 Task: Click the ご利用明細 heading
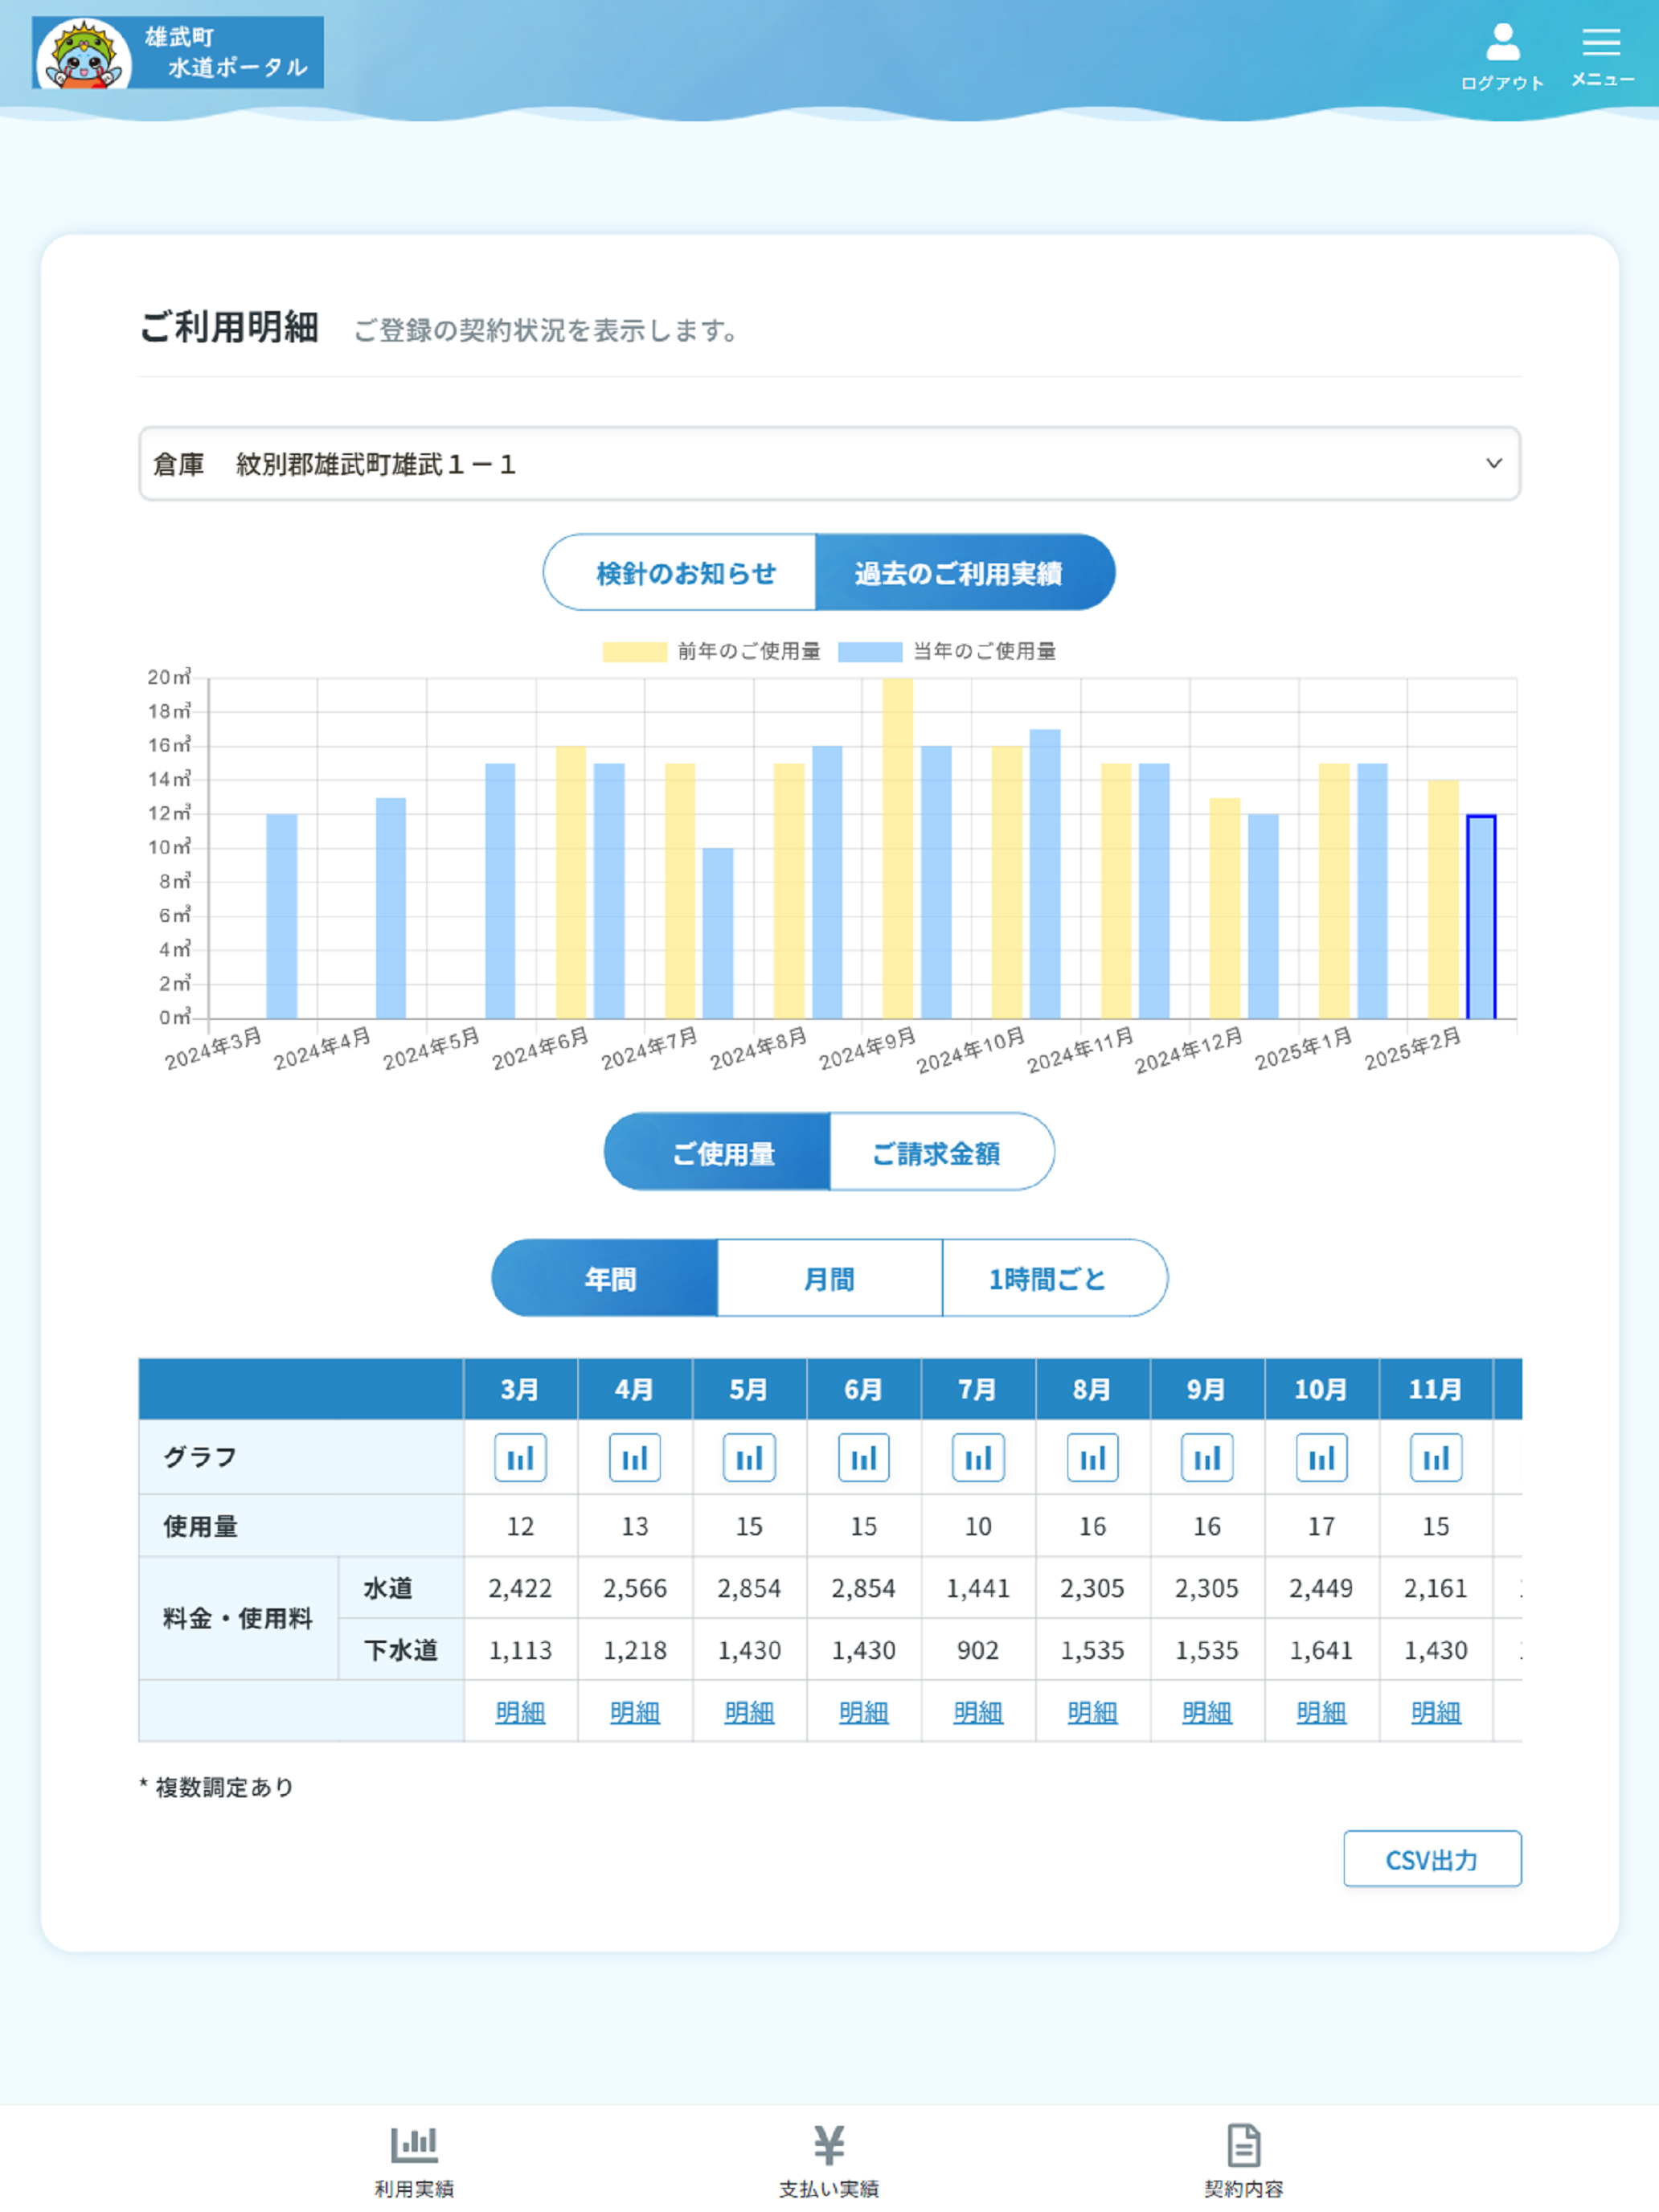point(229,327)
